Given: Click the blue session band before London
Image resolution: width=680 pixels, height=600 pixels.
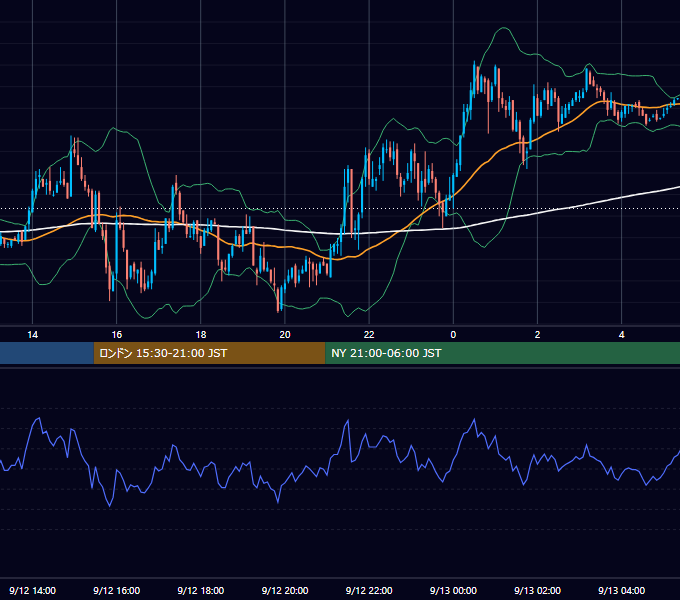Looking at the screenshot, I should pos(47,353).
